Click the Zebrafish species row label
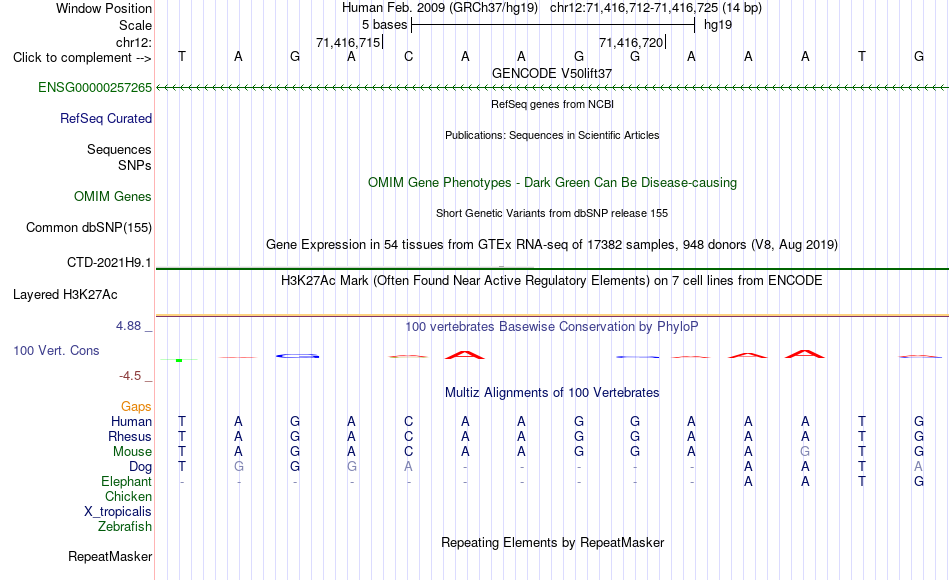 point(125,527)
